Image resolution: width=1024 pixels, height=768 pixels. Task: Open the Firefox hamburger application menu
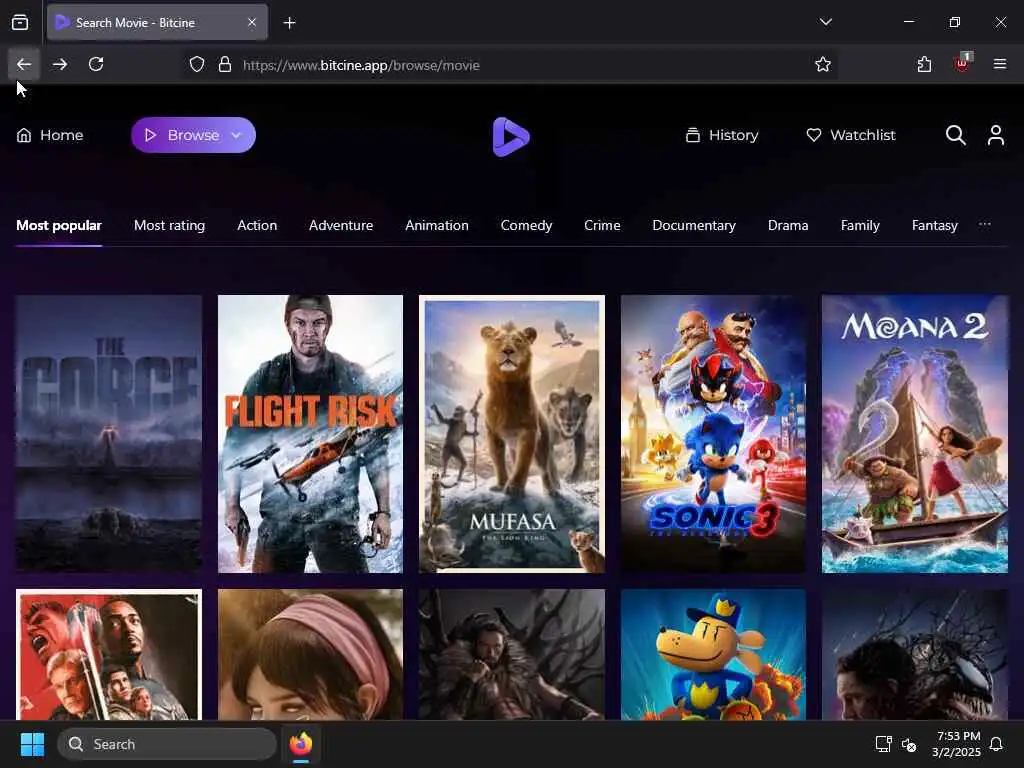tap(1000, 64)
